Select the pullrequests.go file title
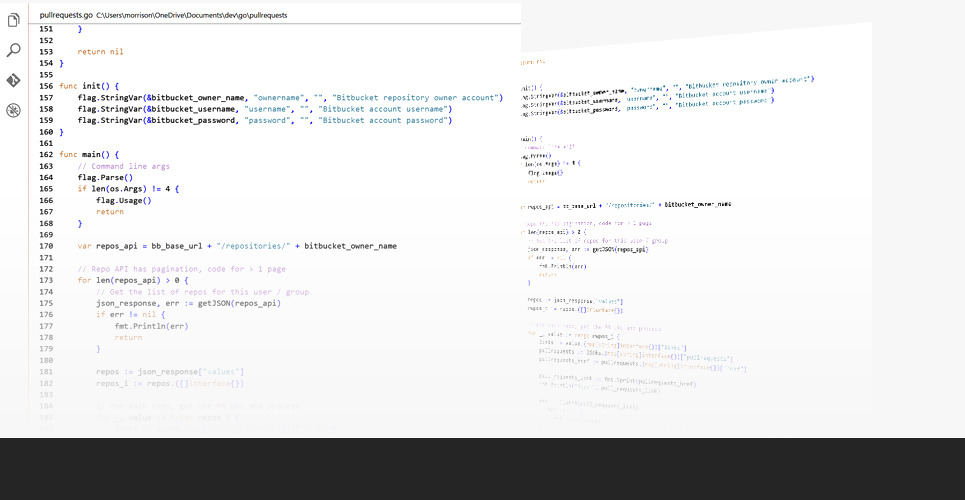The image size is (965, 500). tap(65, 17)
